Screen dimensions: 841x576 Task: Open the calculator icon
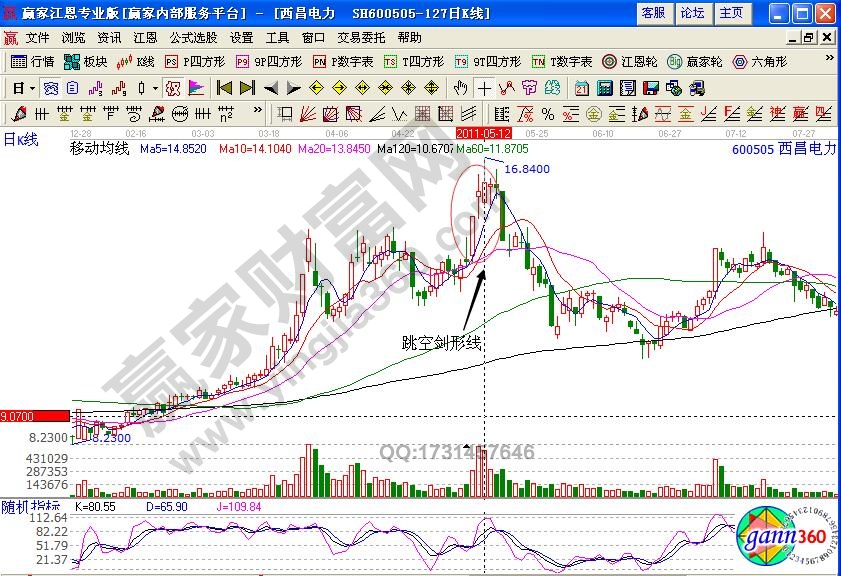click(x=604, y=88)
